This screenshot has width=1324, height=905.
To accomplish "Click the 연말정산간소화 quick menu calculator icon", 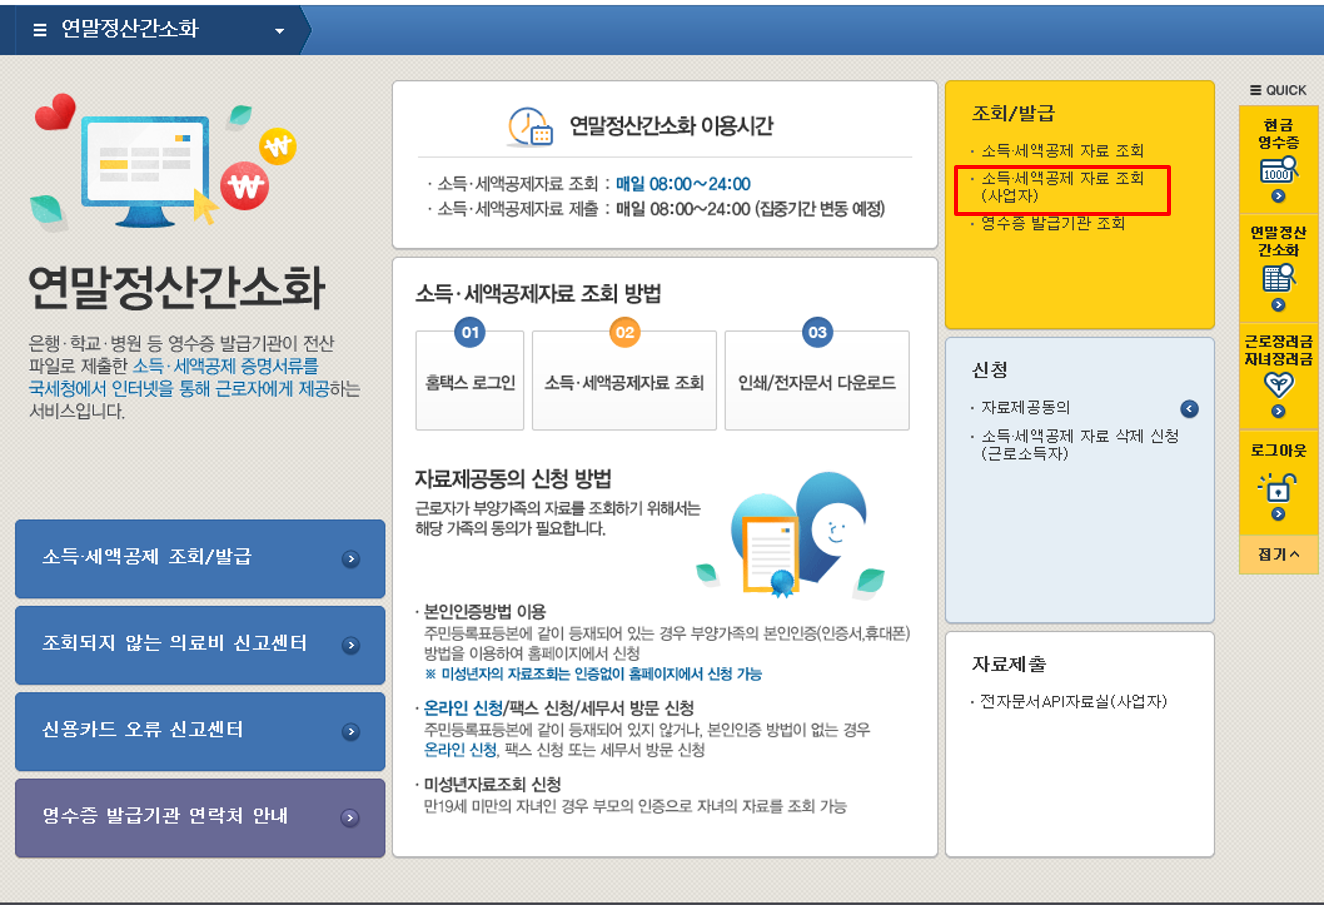I will (x=1278, y=277).
